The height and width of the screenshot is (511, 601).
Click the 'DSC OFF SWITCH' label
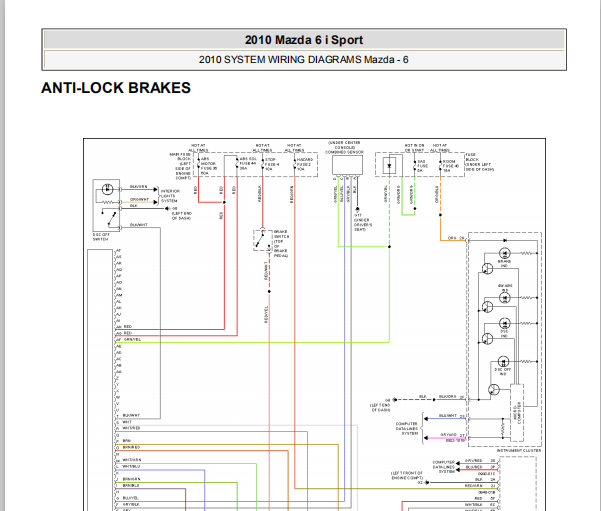[x=101, y=237]
